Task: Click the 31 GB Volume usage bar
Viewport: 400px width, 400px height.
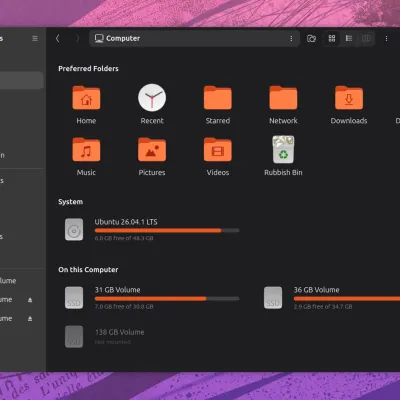Action: point(167,299)
